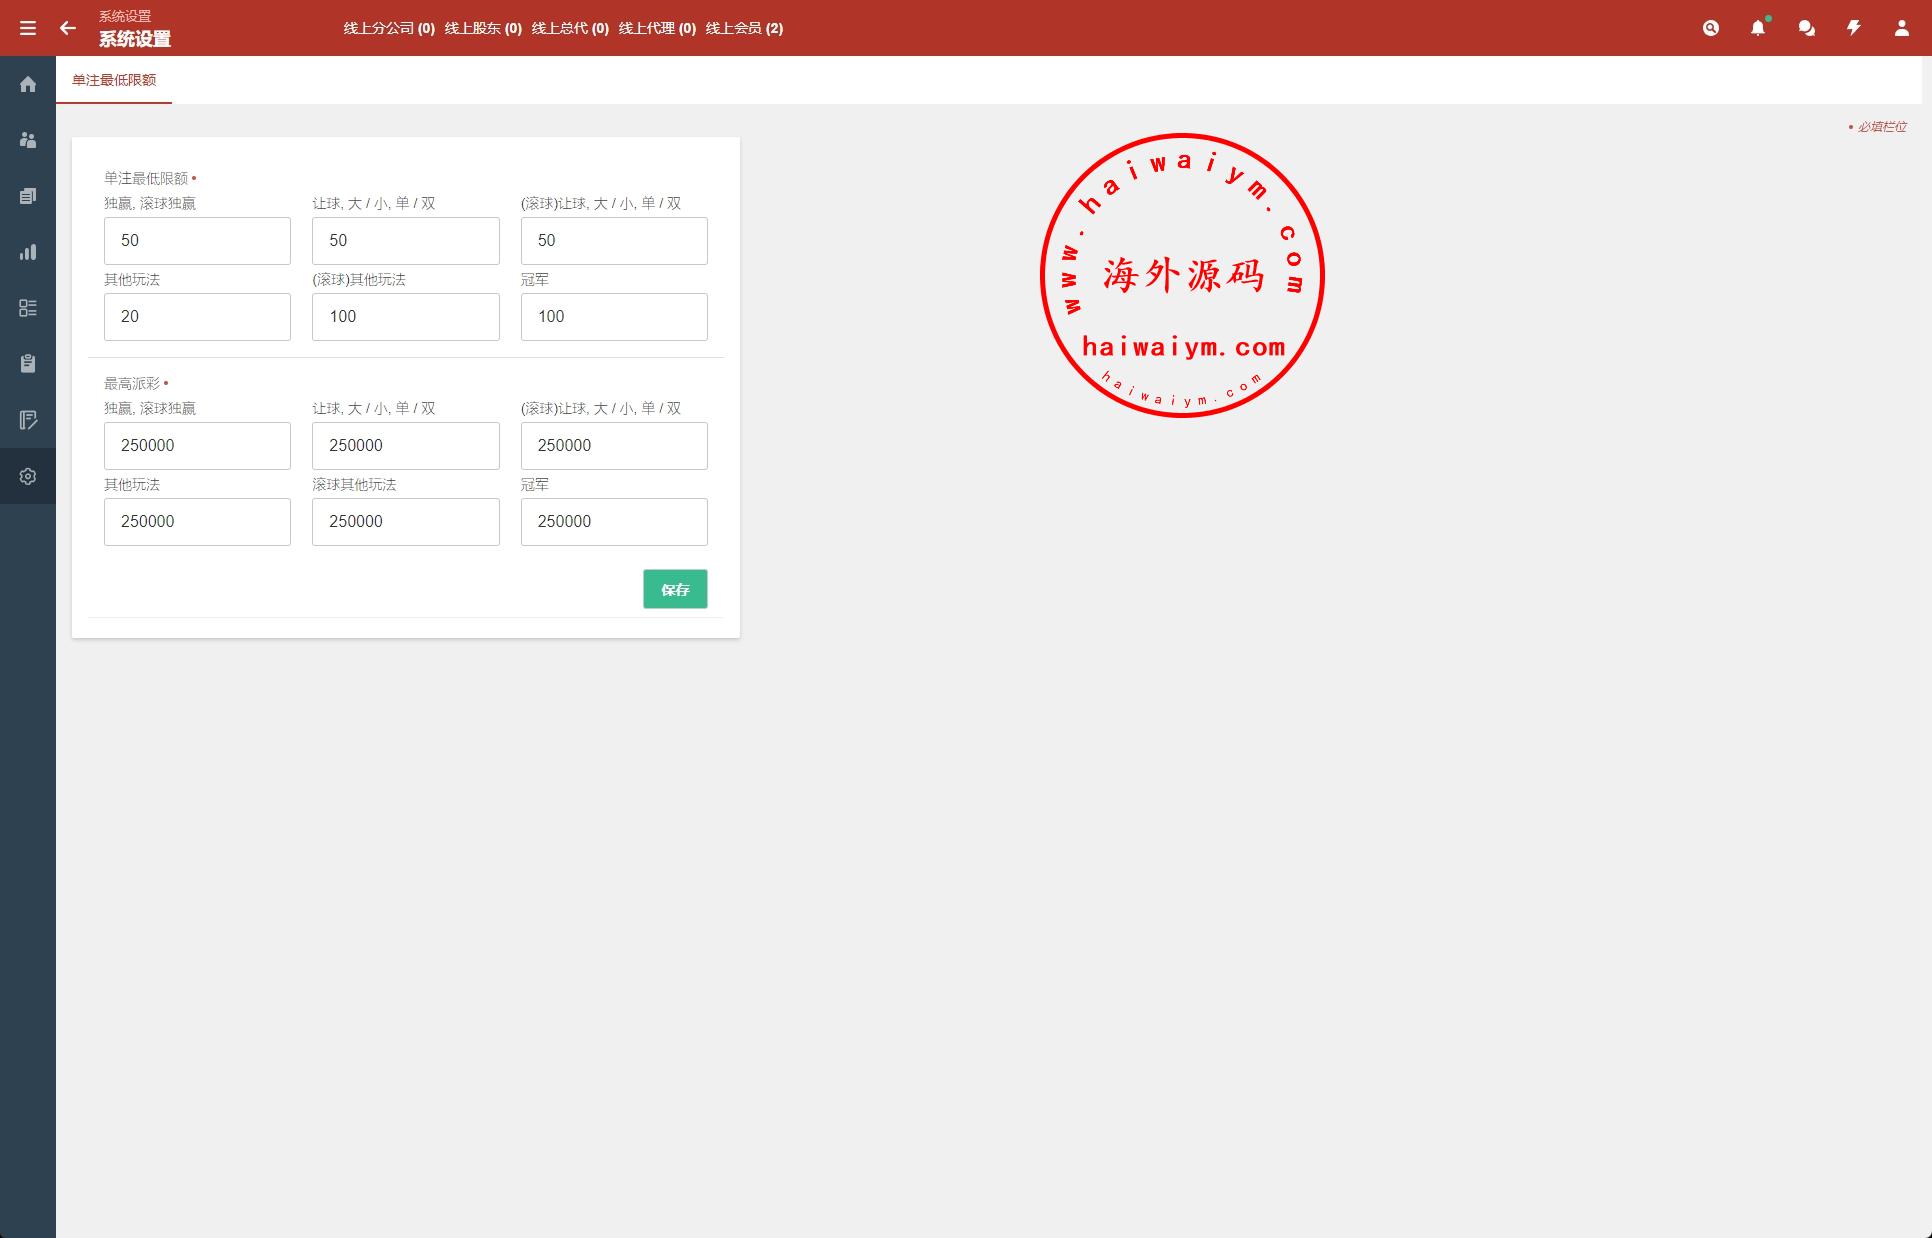Open the hamburger menu icon

[x=28, y=28]
